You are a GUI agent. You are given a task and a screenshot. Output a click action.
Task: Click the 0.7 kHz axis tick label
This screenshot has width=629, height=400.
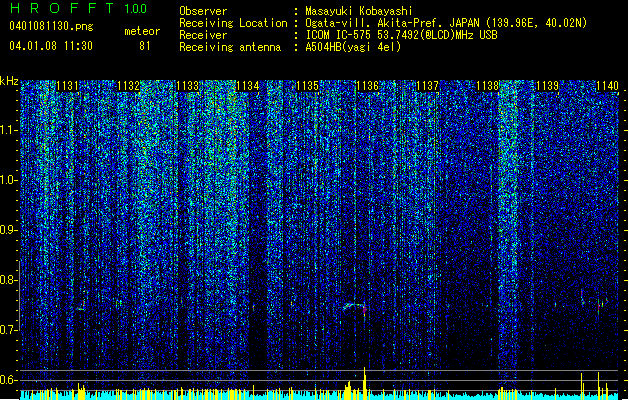[8, 330]
